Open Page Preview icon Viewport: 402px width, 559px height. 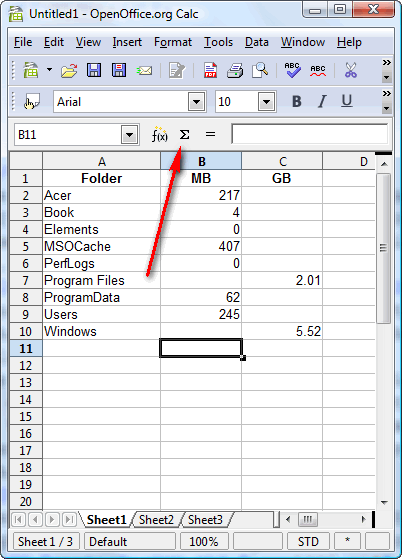coord(260,70)
